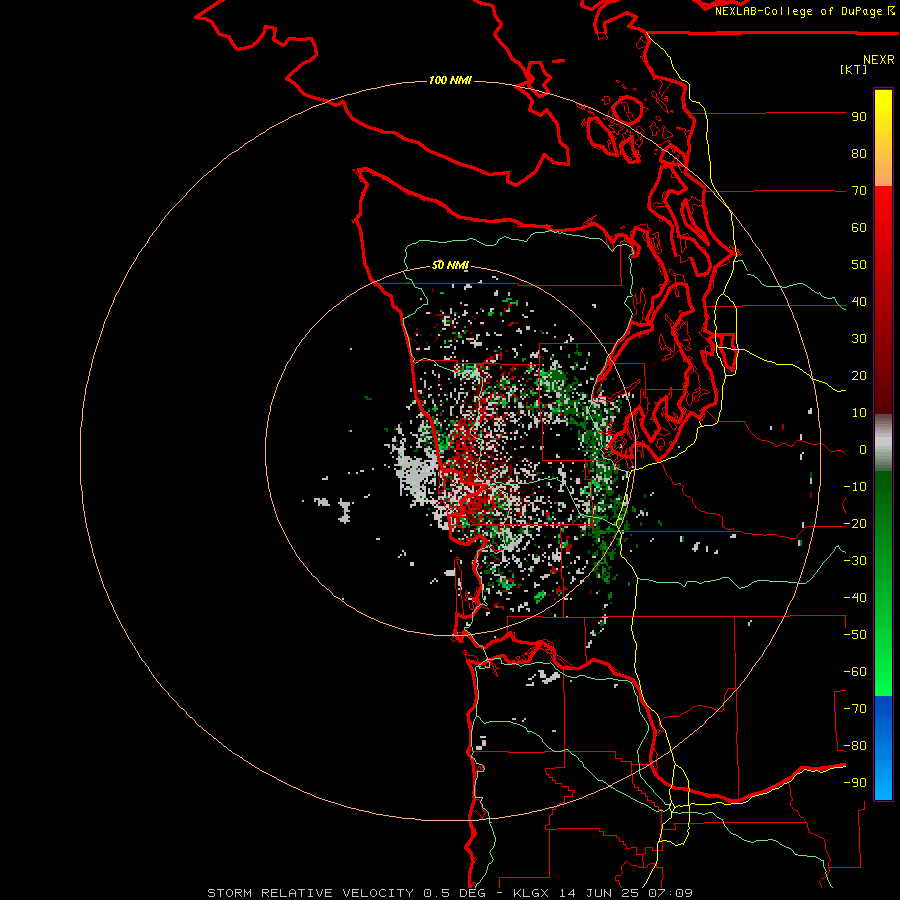Click the 14 JUN 25 date text
The width and height of the screenshot is (900, 900).
coord(599,893)
